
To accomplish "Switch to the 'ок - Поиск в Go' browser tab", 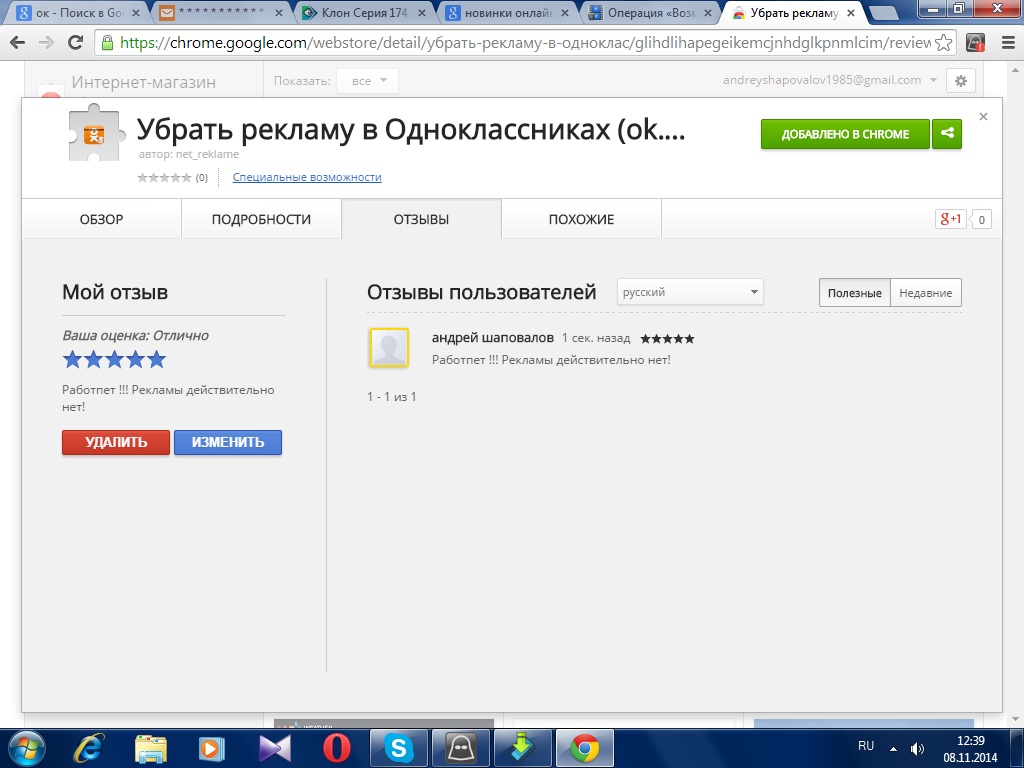I will (x=78, y=12).
